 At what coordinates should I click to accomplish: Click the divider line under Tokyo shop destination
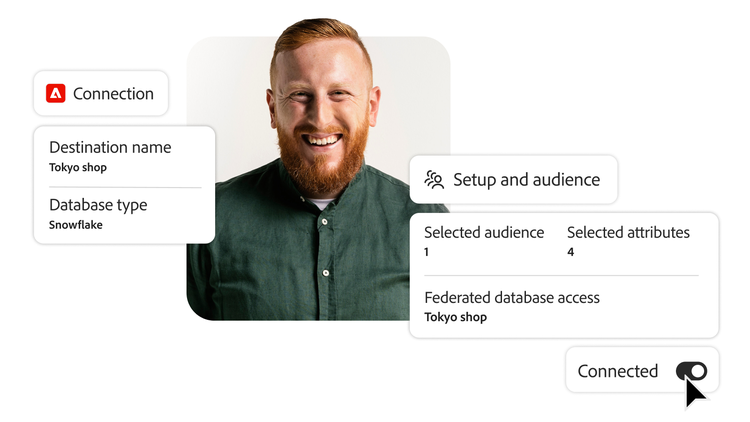click(x=125, y=187)
